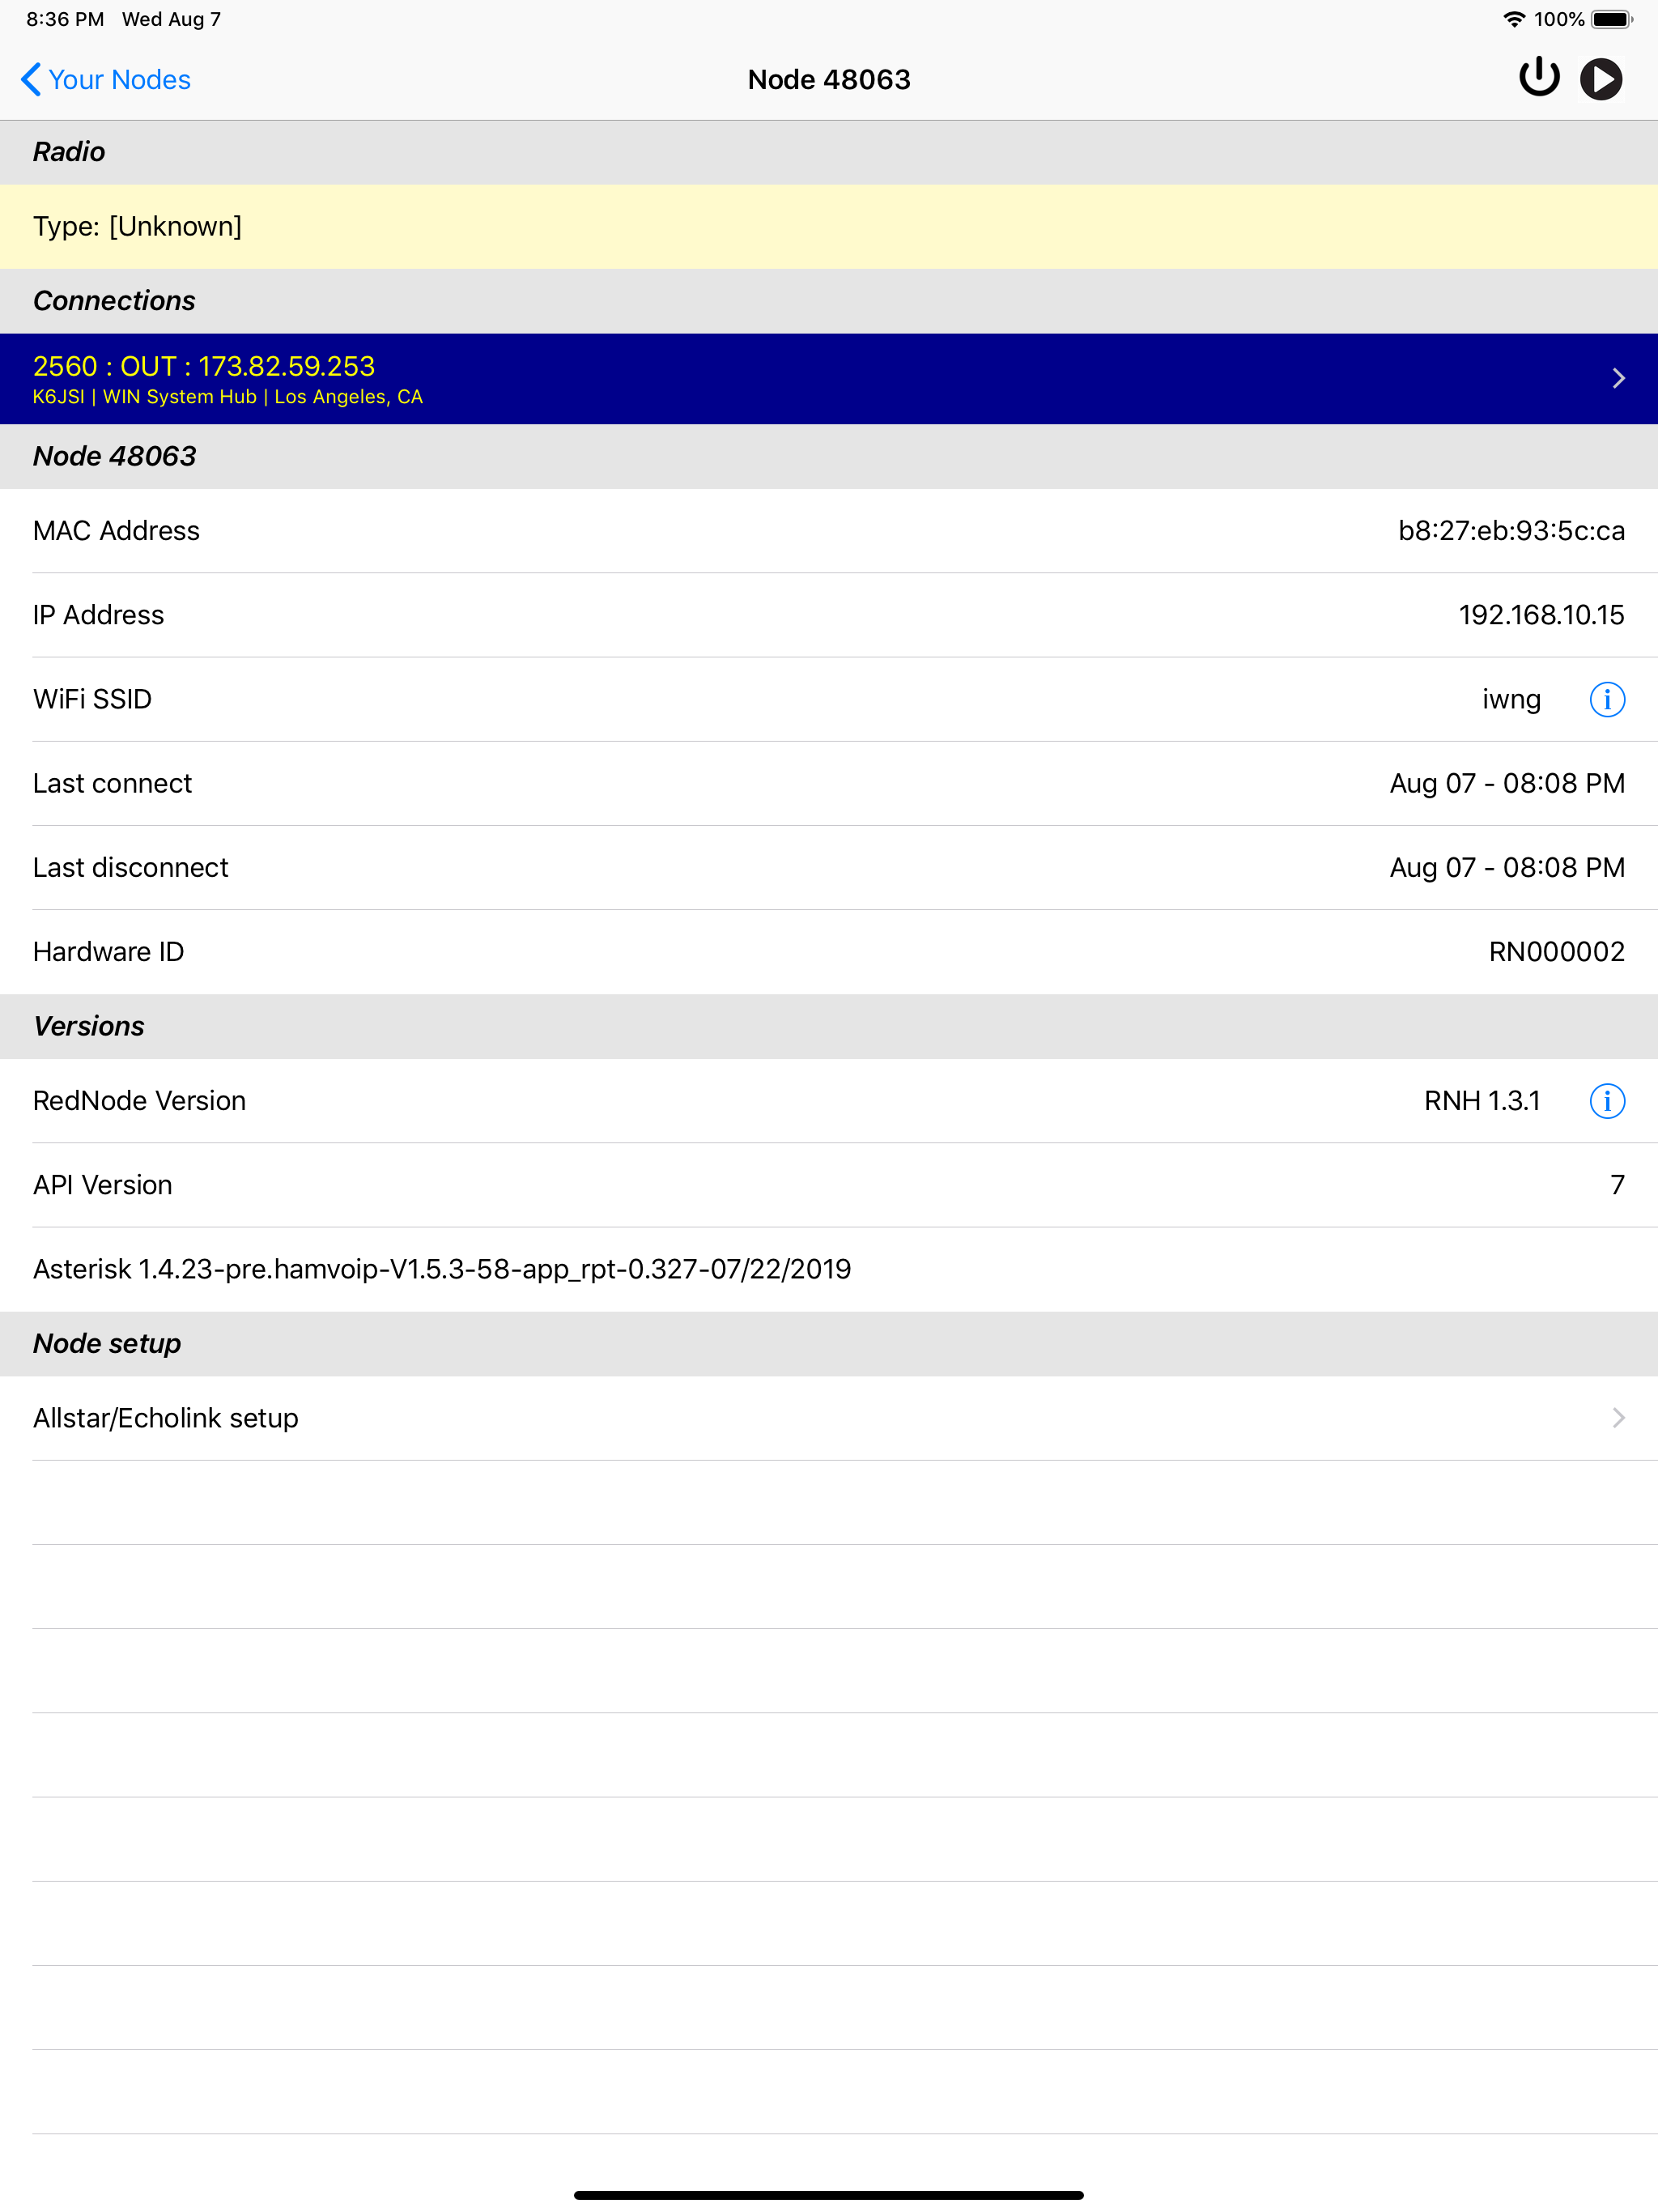Go back to Your Nodes
The image size is (1658, 2212).
pyautogui.click(x=106, y=79)
